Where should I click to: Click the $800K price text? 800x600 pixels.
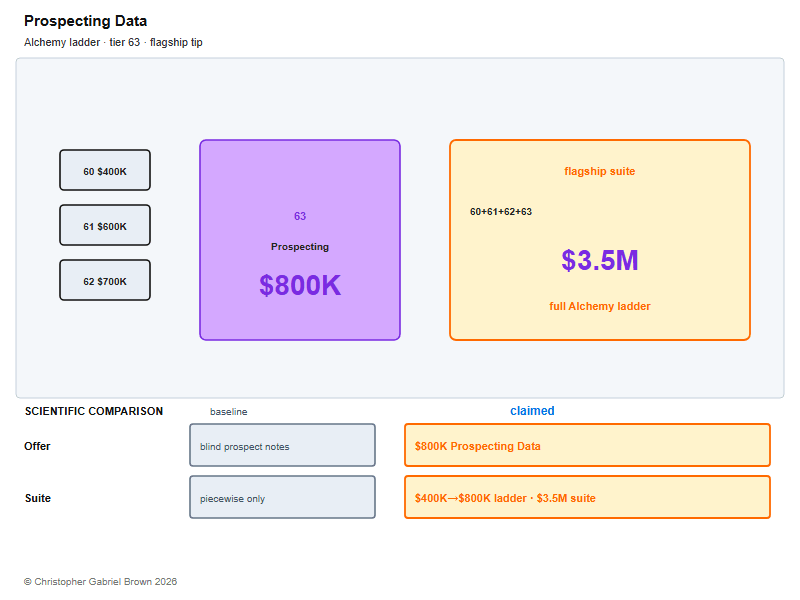coord(300,285)
